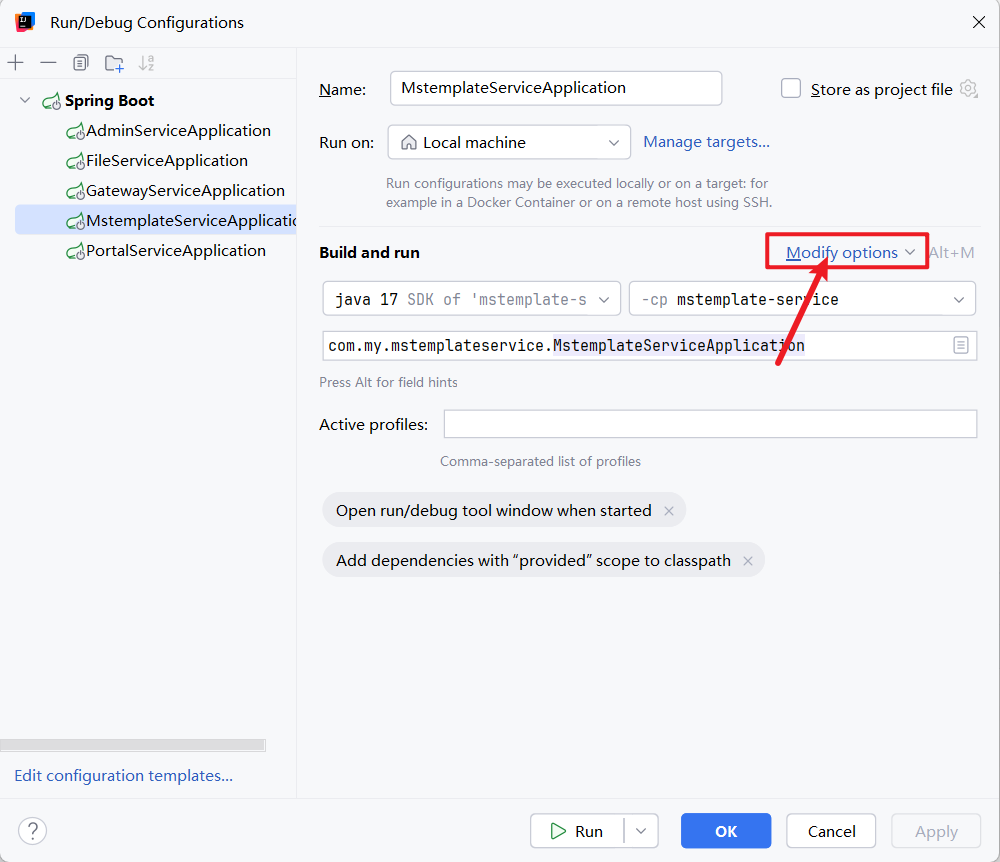Click the Cancel button

[x=831, y=831]
